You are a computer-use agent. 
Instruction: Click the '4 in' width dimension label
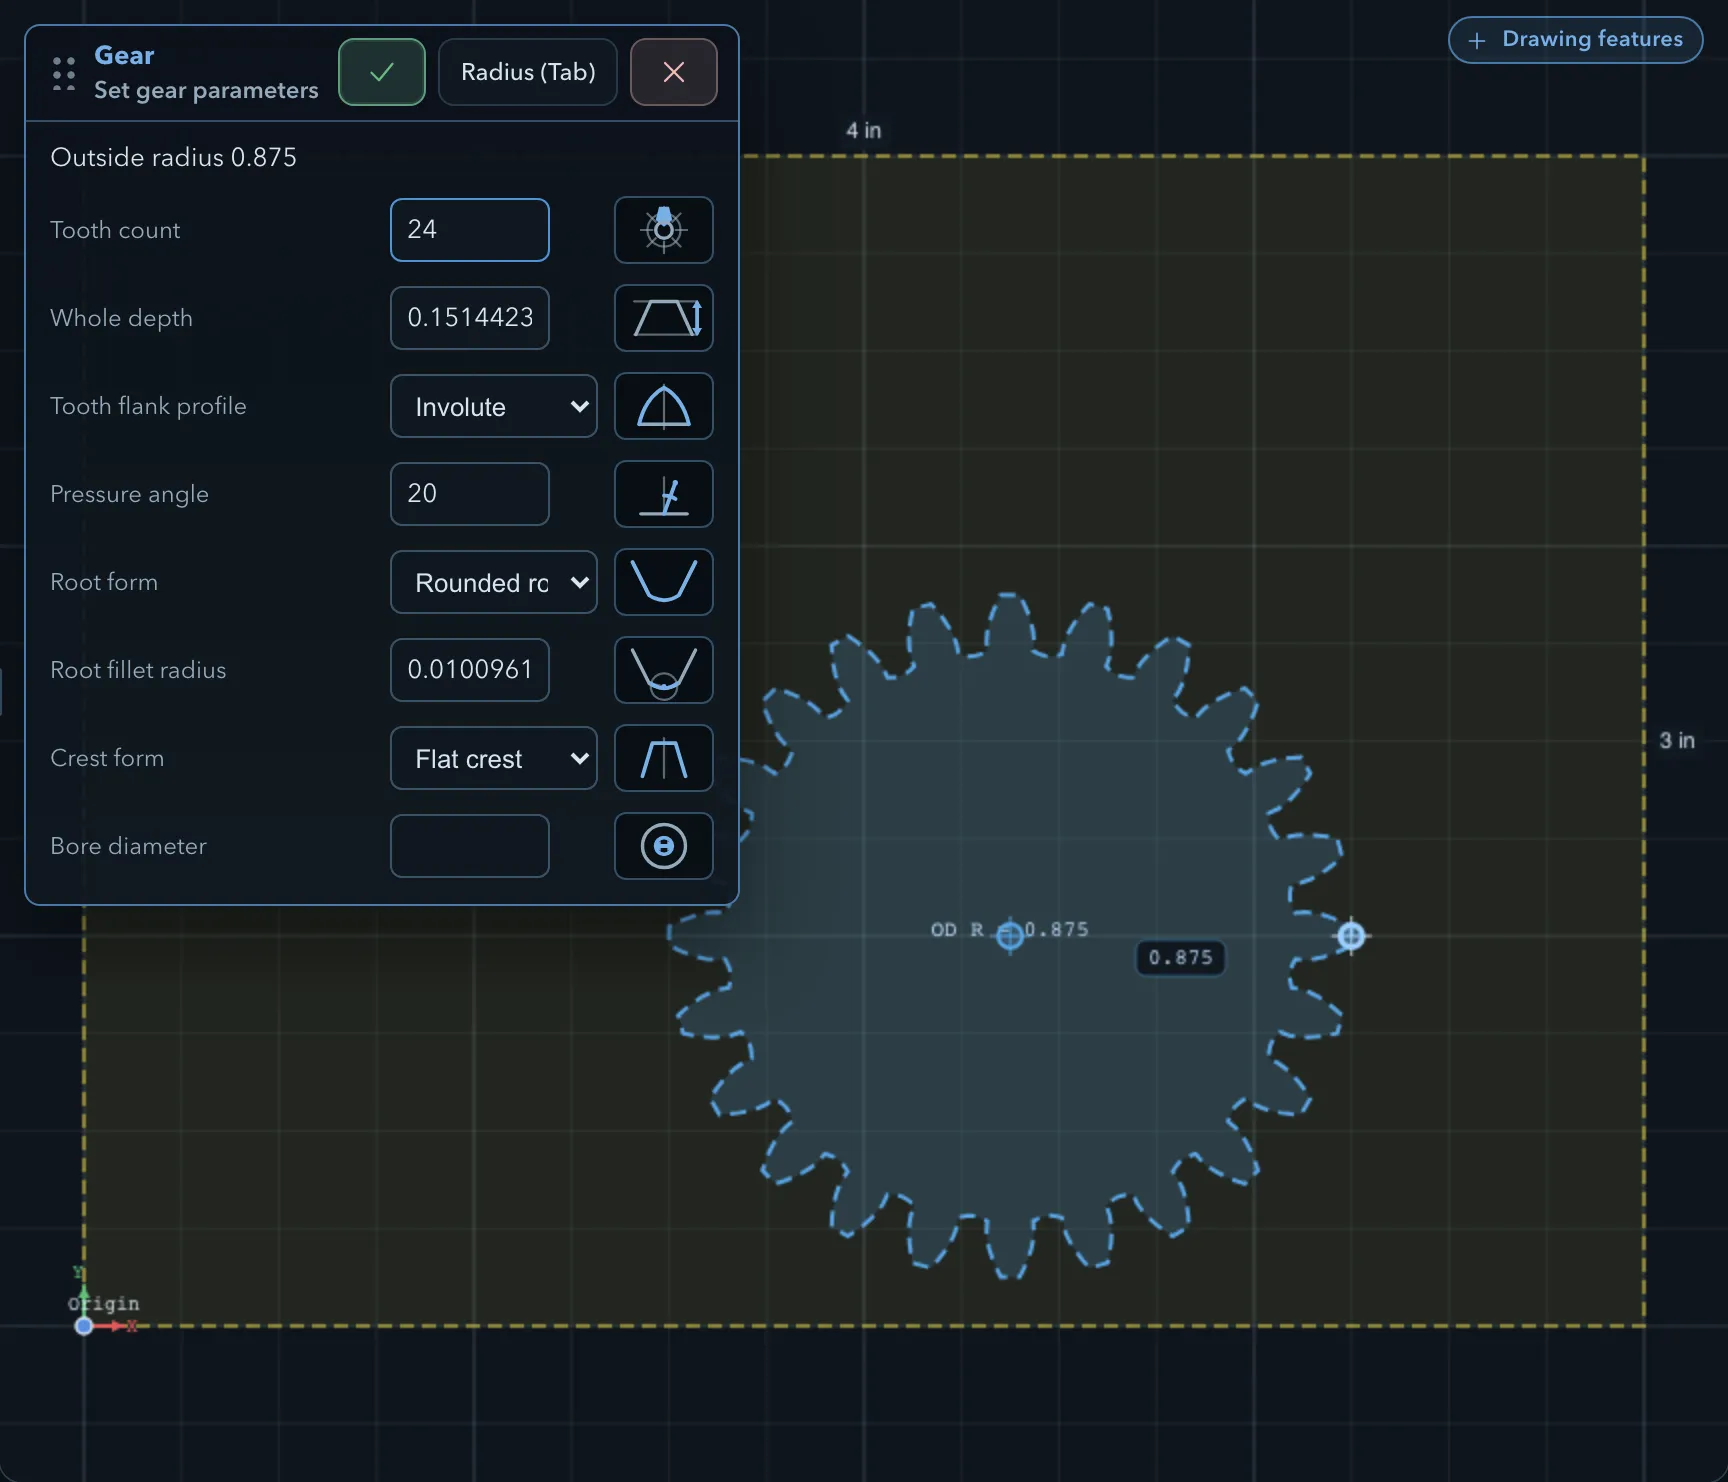pos(863,130)
